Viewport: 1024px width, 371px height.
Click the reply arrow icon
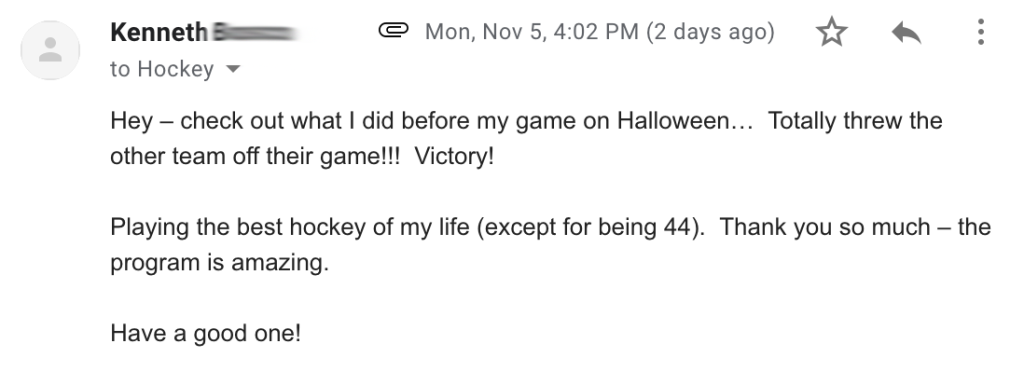coord(906,32)
